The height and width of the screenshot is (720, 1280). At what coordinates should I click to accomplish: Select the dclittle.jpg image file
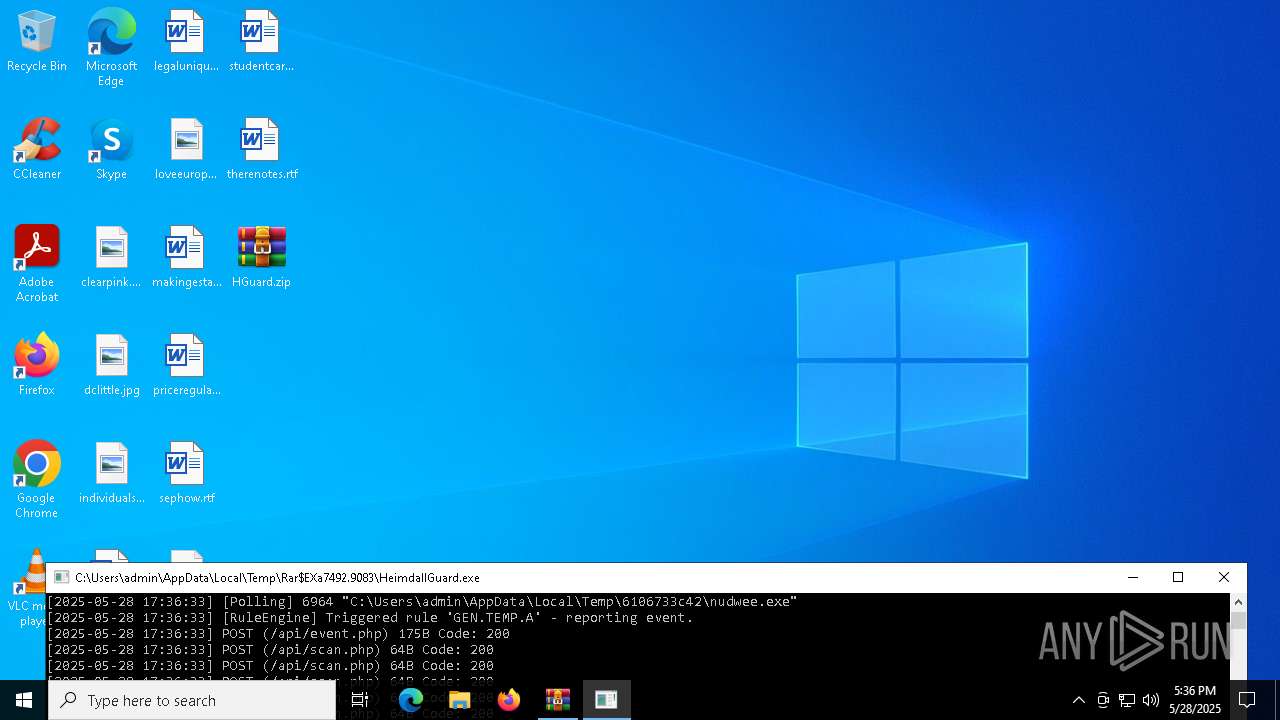point(111,366)
